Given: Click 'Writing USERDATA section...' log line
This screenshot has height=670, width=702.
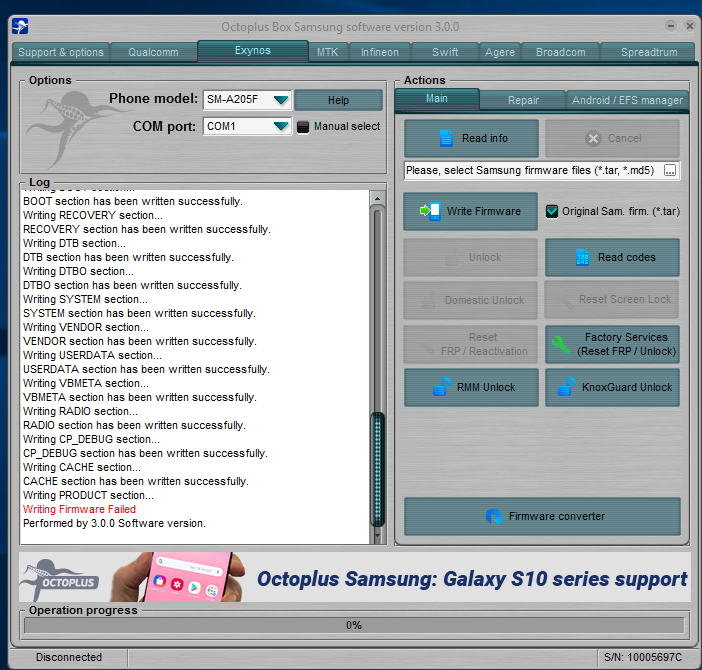Looking at the screenshot, I should tap(92, 355).
